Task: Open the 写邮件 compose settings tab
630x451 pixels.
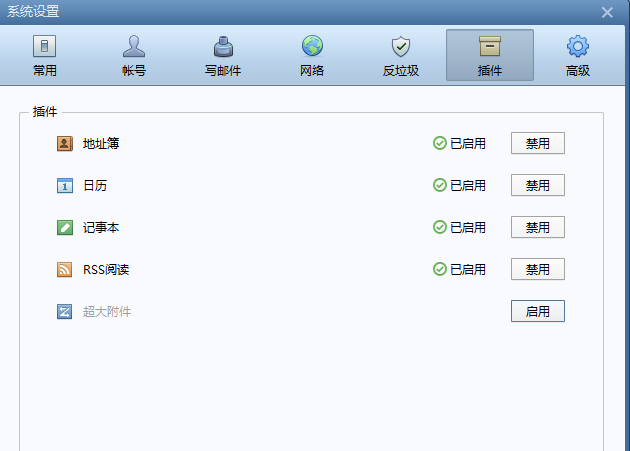Action: tap(223, 56)
